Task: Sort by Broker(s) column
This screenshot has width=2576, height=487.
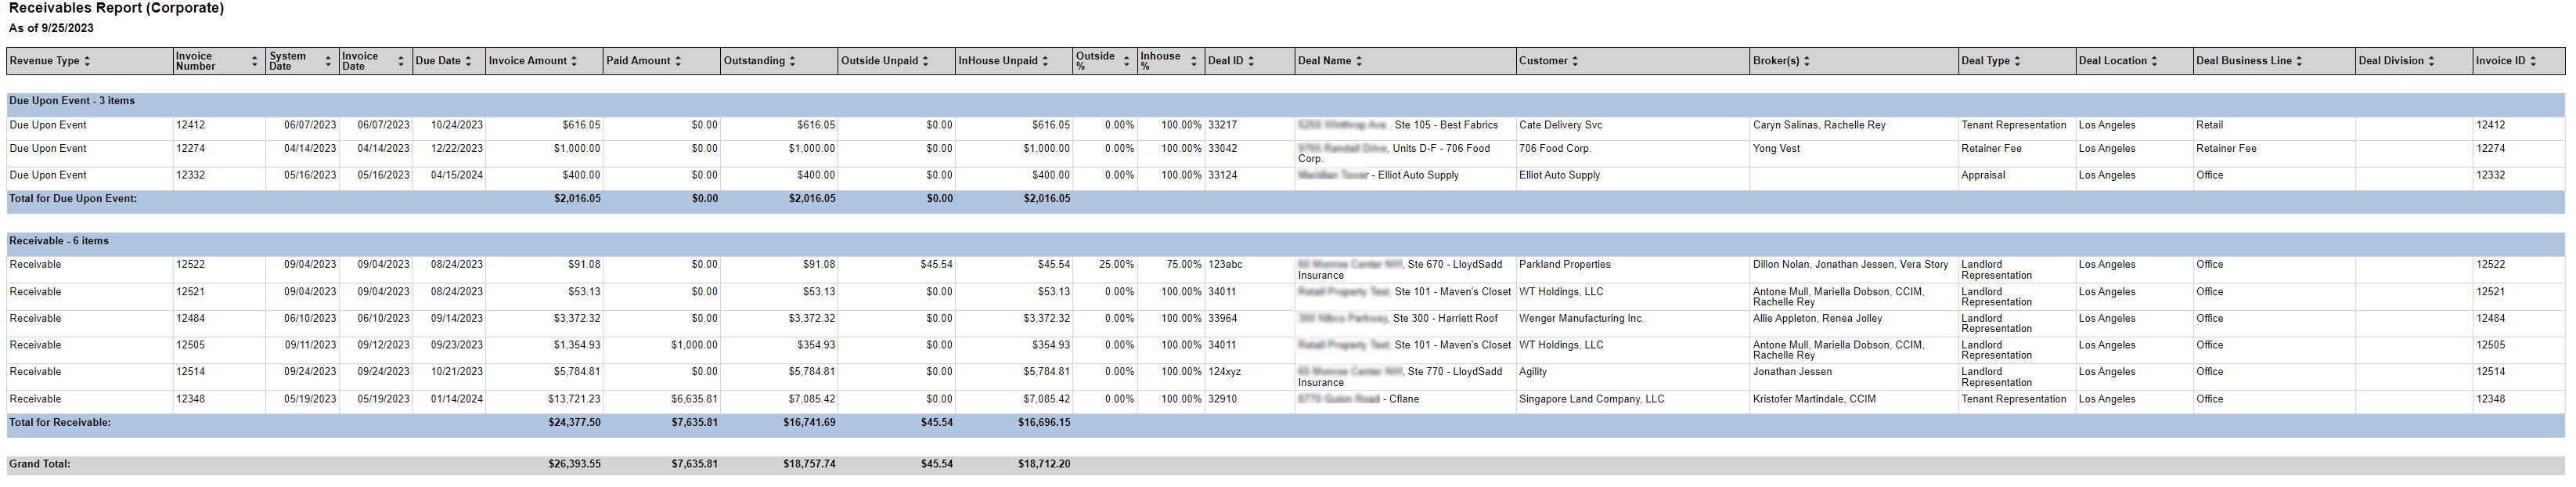Action: tap(1807, 61)
